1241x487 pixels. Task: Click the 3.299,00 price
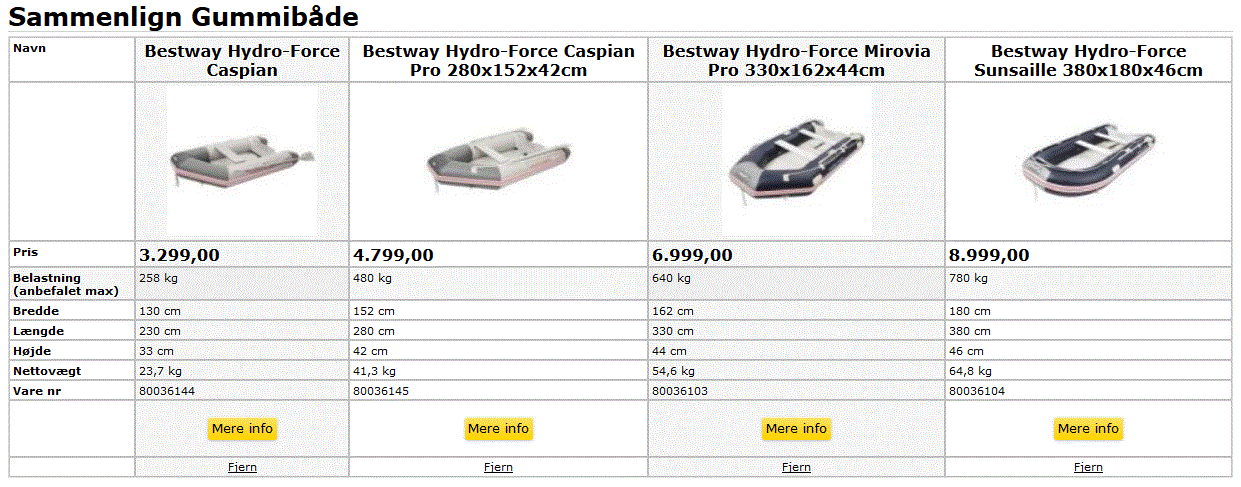(x=179, y=255)
